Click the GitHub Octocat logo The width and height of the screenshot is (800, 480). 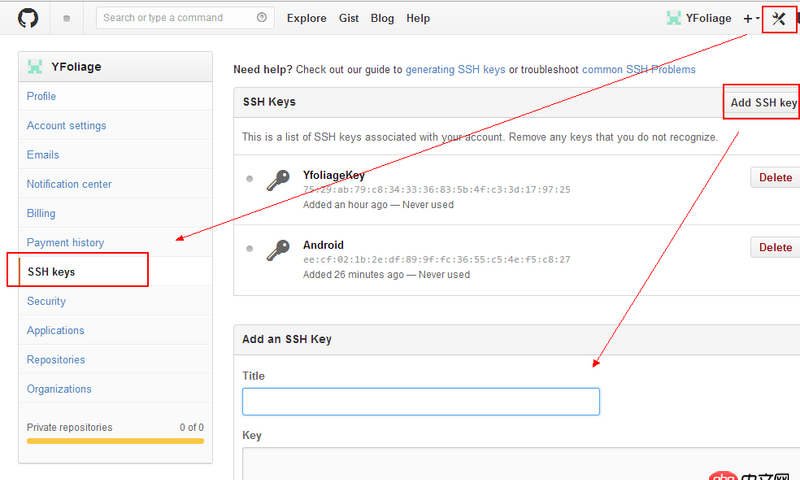click(x=27, y=18)
